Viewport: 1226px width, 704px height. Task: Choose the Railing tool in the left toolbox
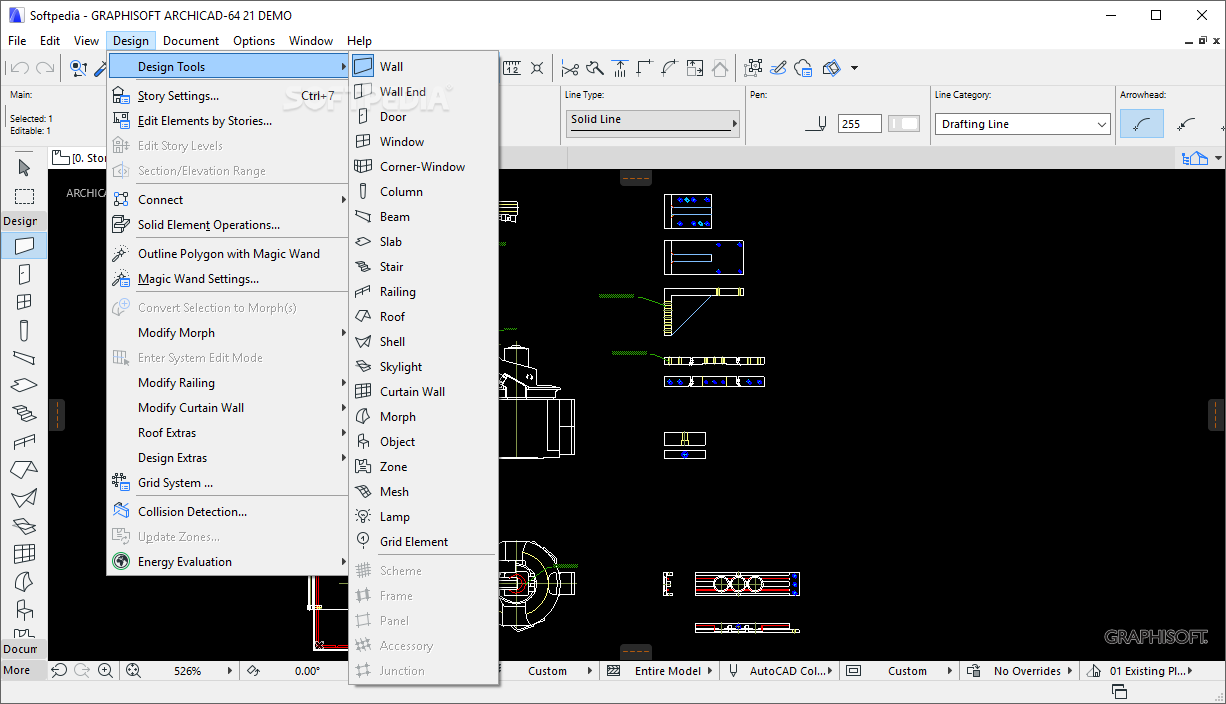[x=24, y=441]
